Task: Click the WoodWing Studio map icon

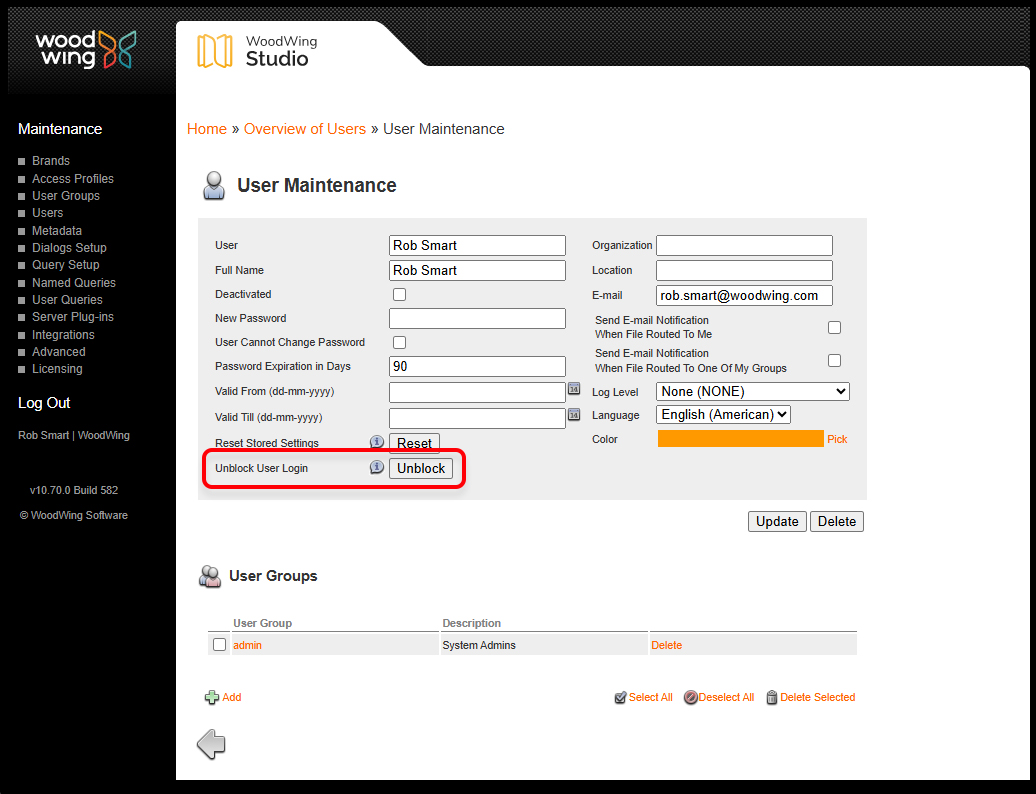Action: (215, 51)
